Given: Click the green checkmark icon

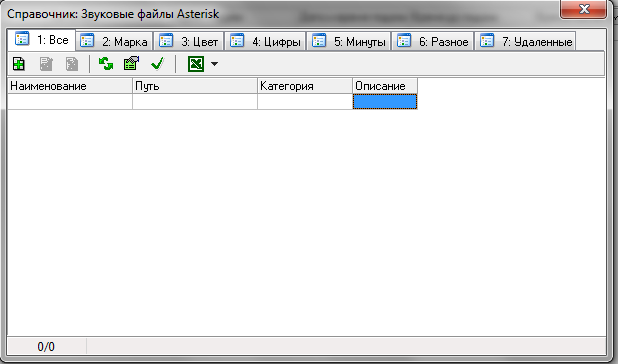Looking at the screenshot, I should click(158, 64).
